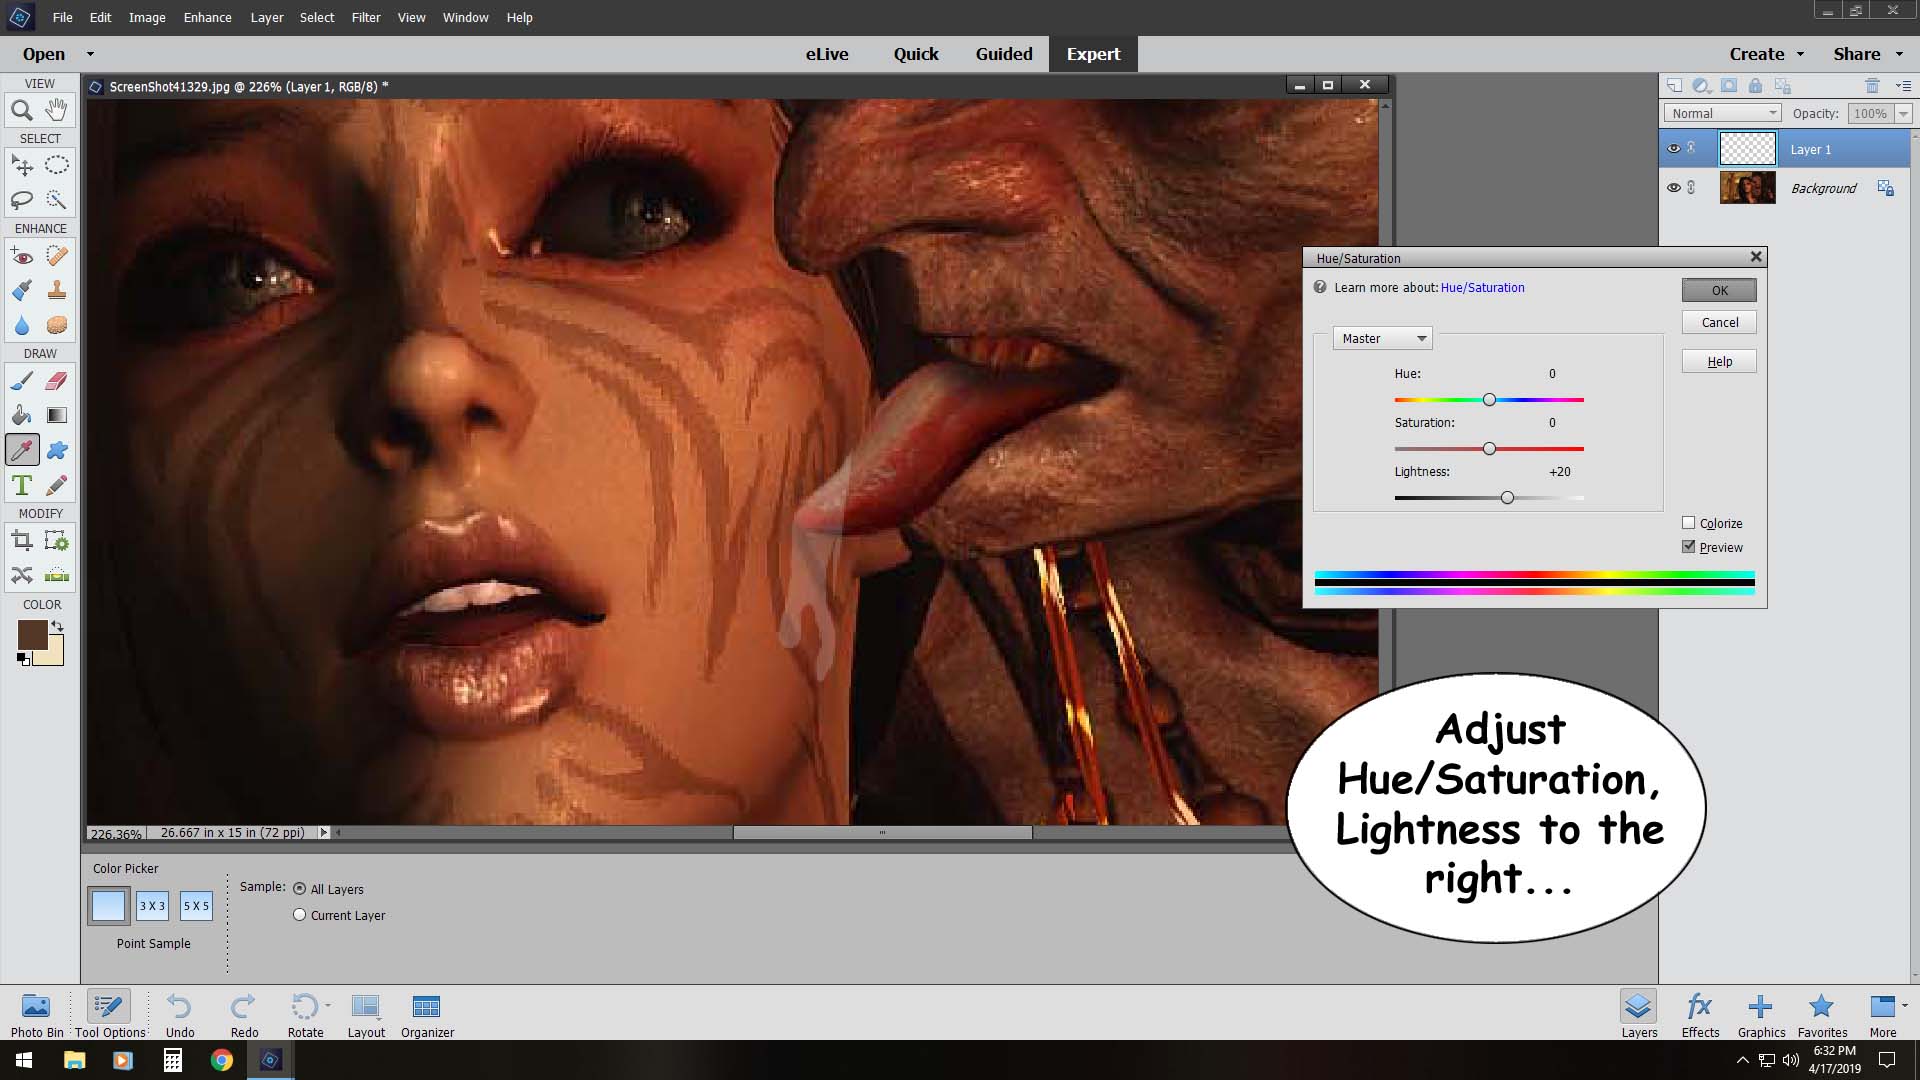Viewport: 1920px width, 1080px height.
Task: Hide Layer 1 visibility eye
Action: tap(1674, 148)
